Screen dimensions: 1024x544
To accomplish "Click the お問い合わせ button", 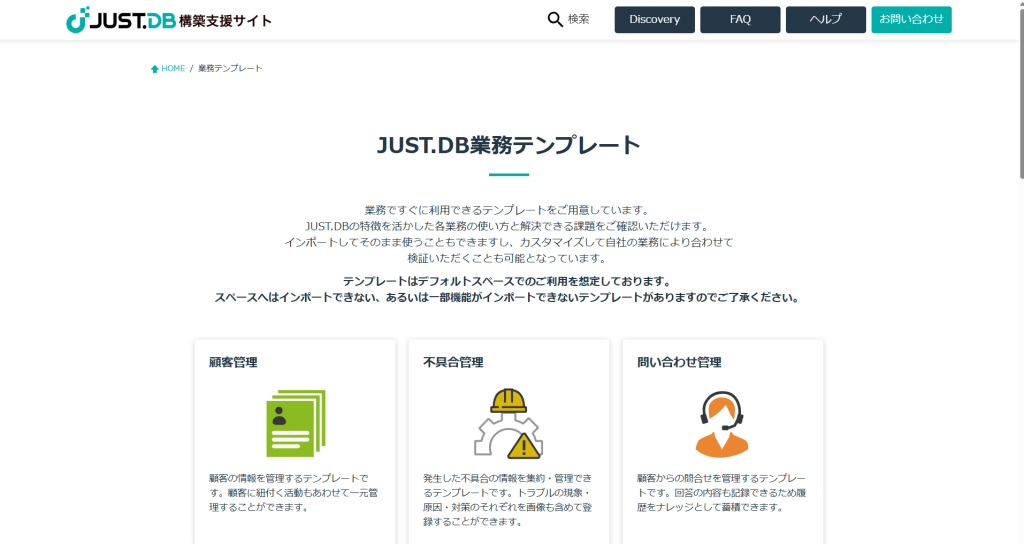I will [x=911, y=20].
